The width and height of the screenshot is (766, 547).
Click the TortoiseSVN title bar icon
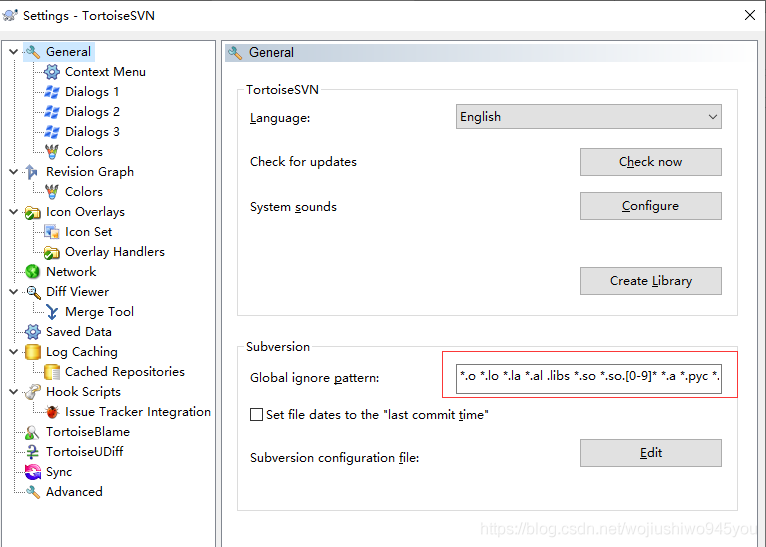click(11, 16)
